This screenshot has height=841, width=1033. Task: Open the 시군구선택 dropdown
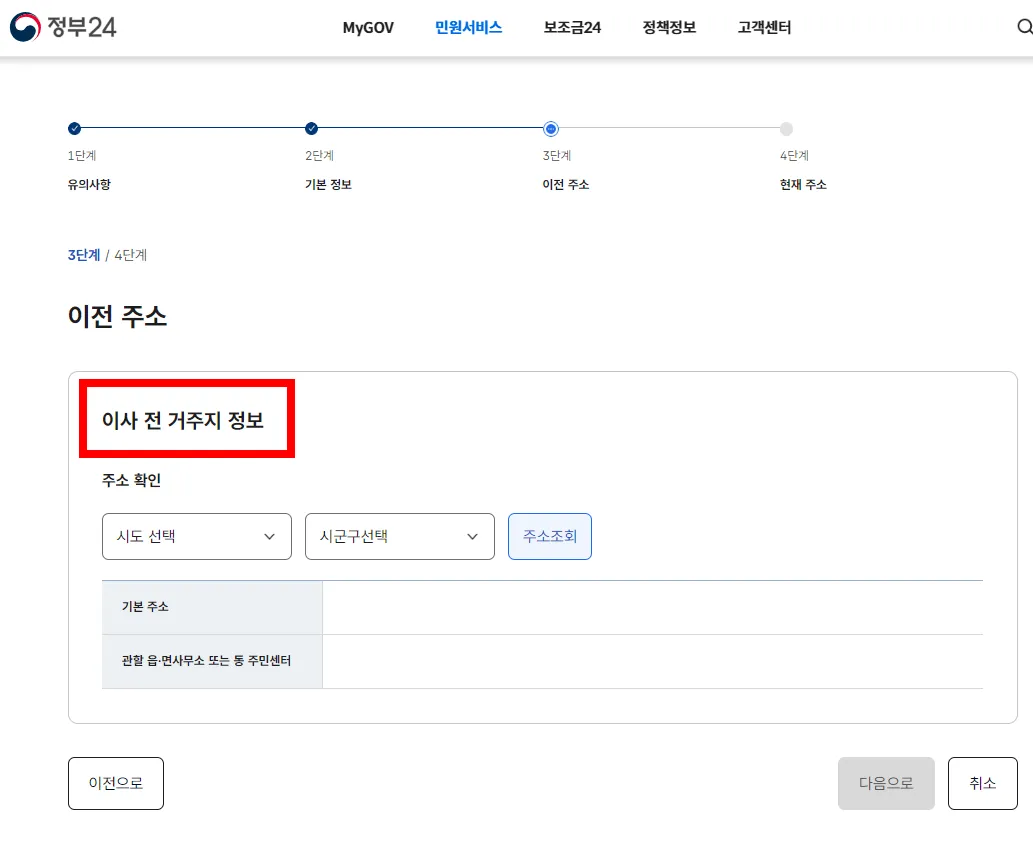click(399, 536)
